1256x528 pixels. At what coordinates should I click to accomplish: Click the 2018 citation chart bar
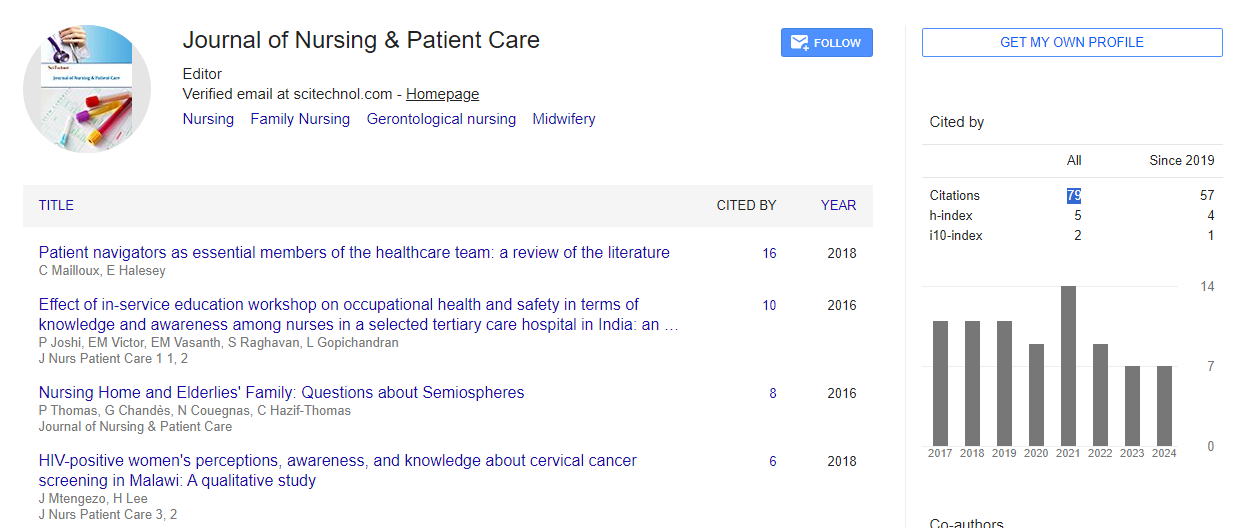[972, 383]
